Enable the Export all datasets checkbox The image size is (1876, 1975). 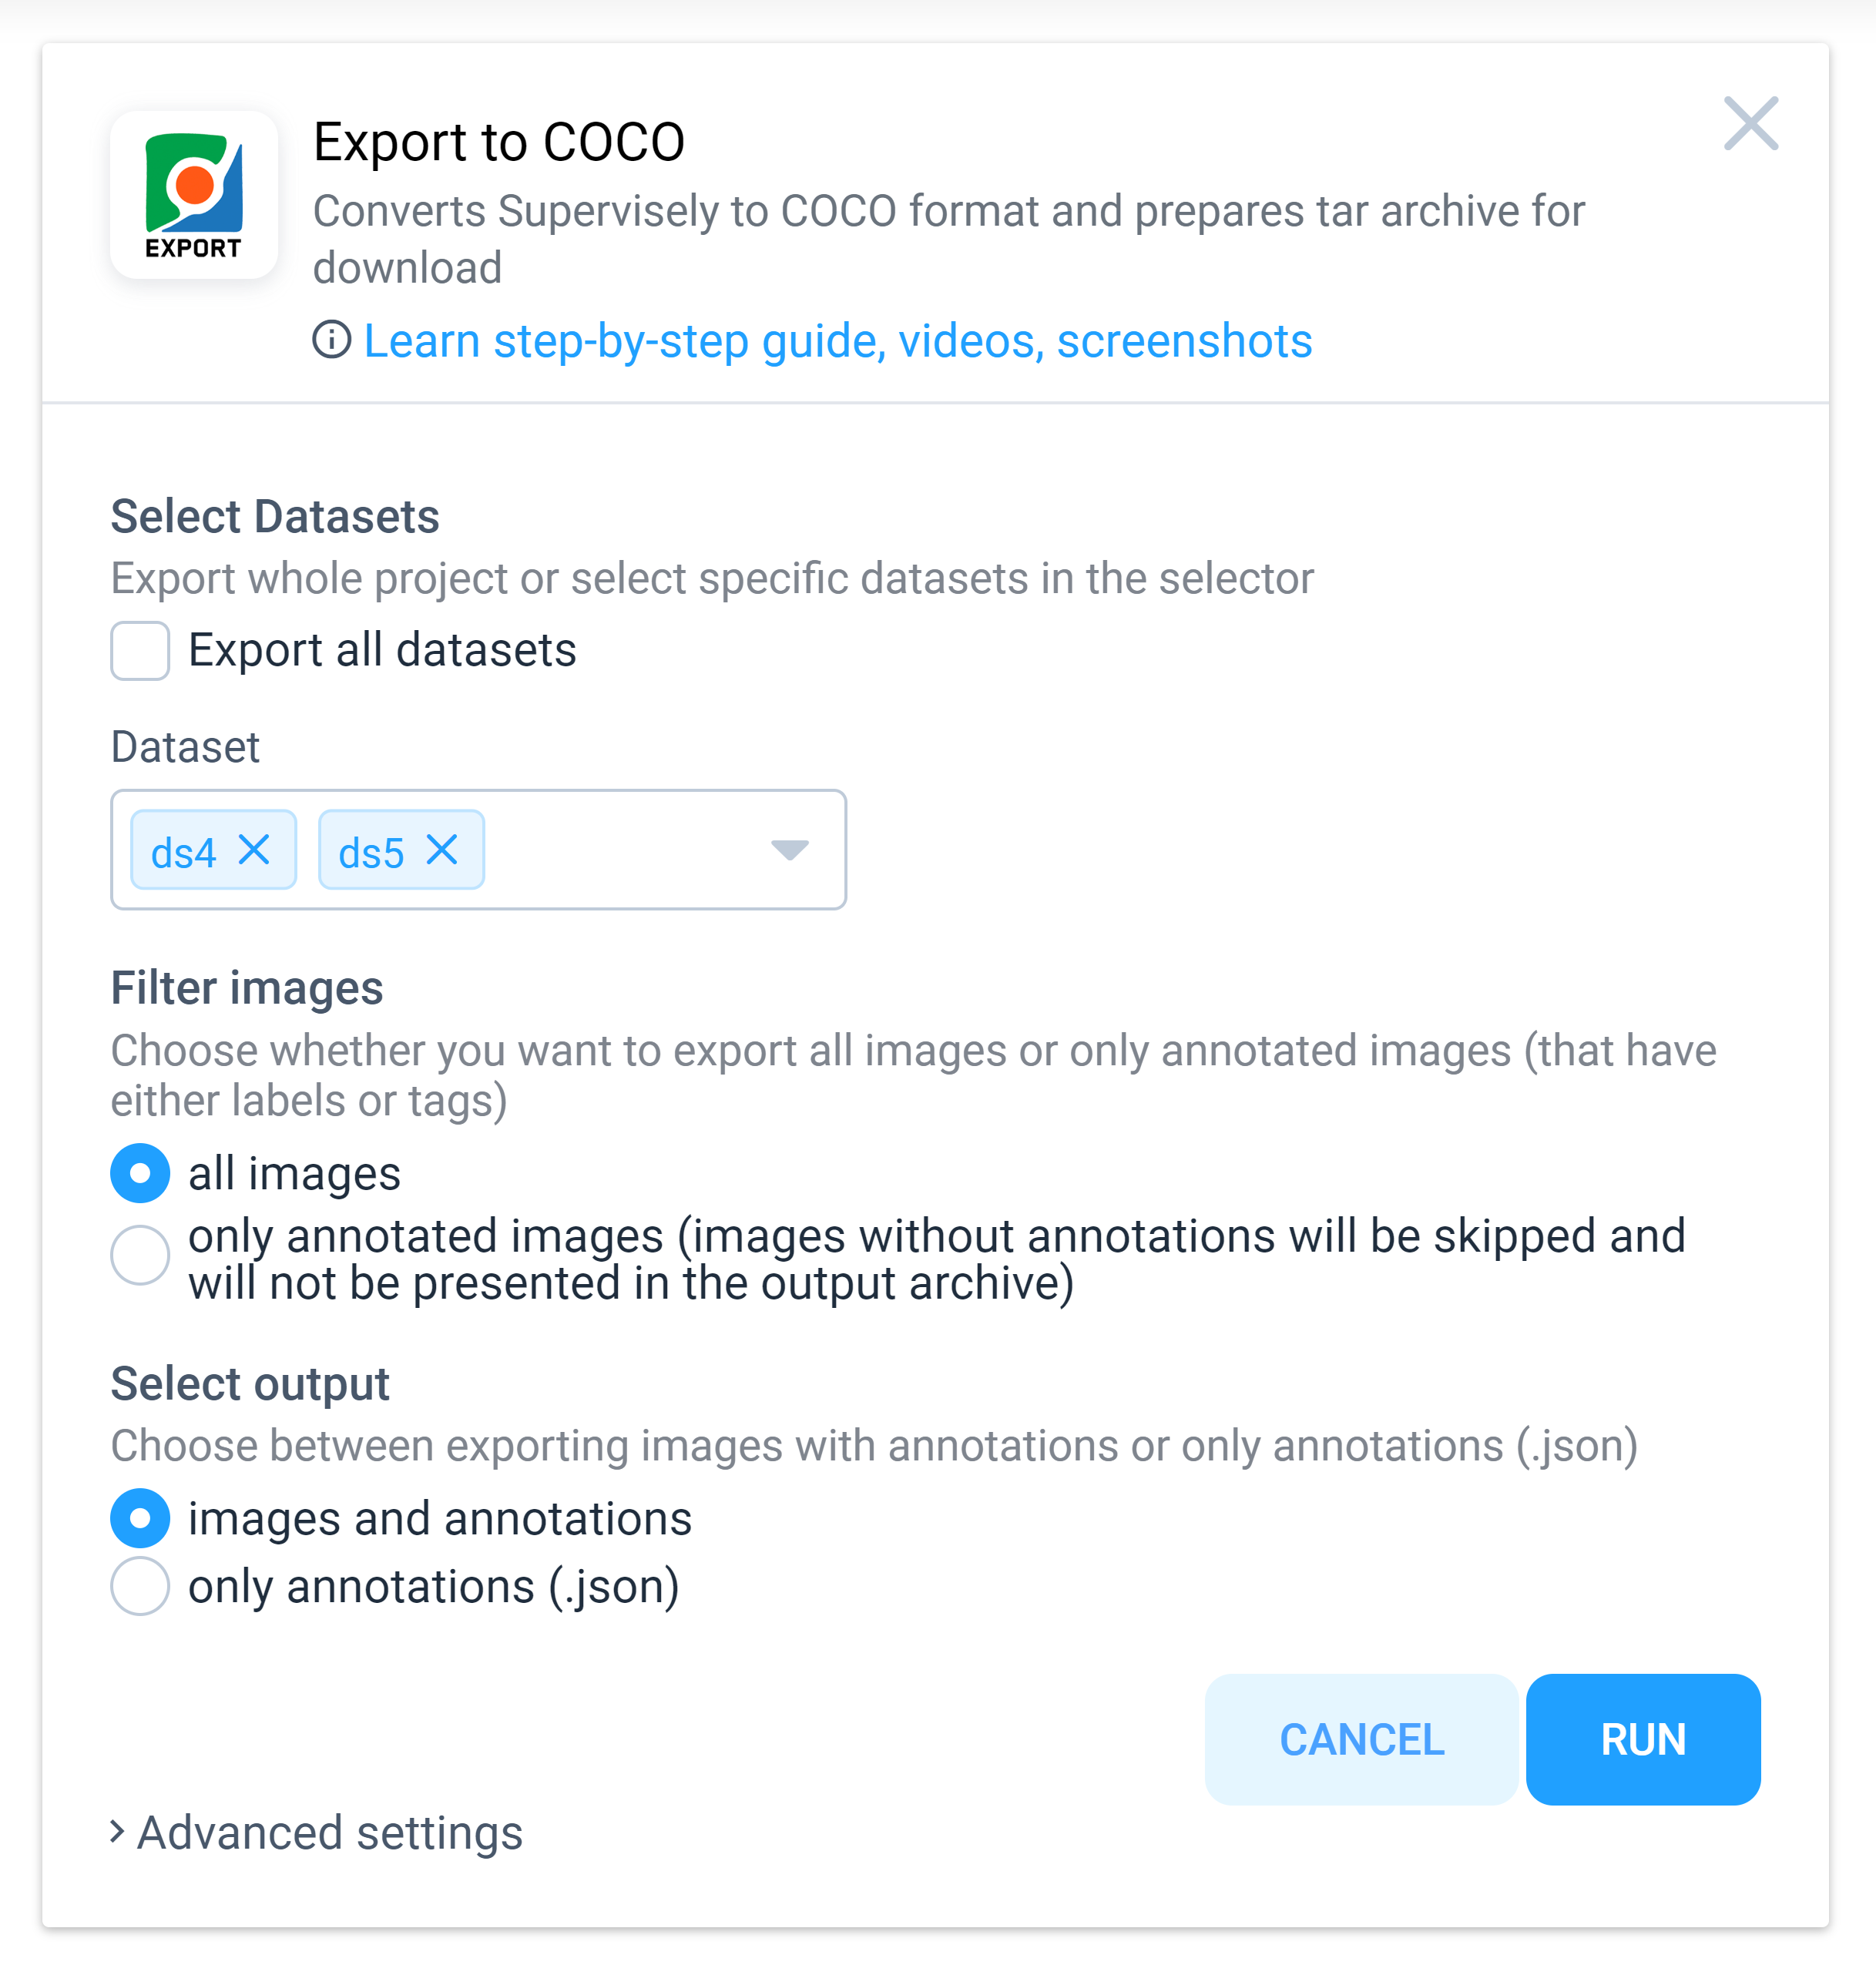[140, 651]
